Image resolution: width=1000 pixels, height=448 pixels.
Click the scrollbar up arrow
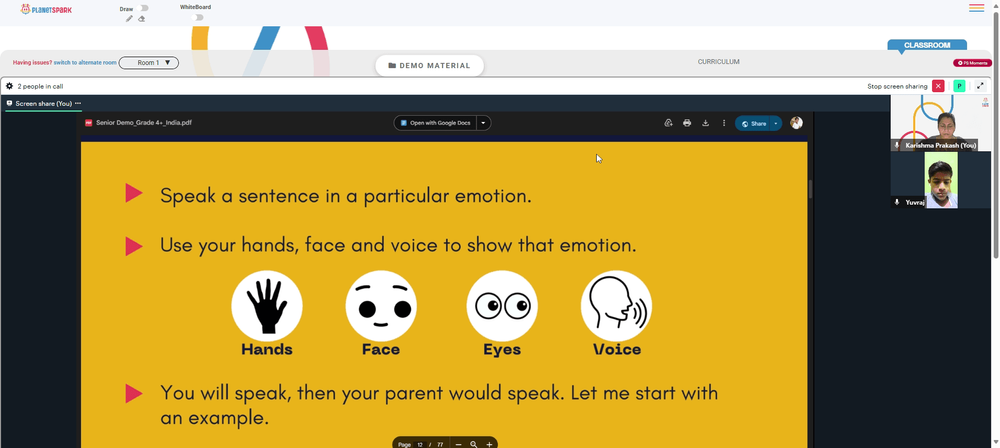(x=996, y=4)
